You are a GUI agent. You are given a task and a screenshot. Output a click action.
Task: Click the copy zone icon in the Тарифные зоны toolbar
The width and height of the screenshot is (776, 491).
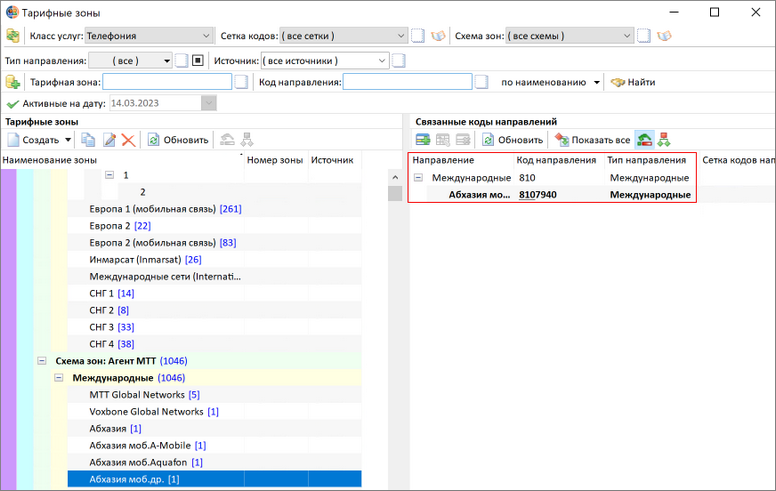88,140
